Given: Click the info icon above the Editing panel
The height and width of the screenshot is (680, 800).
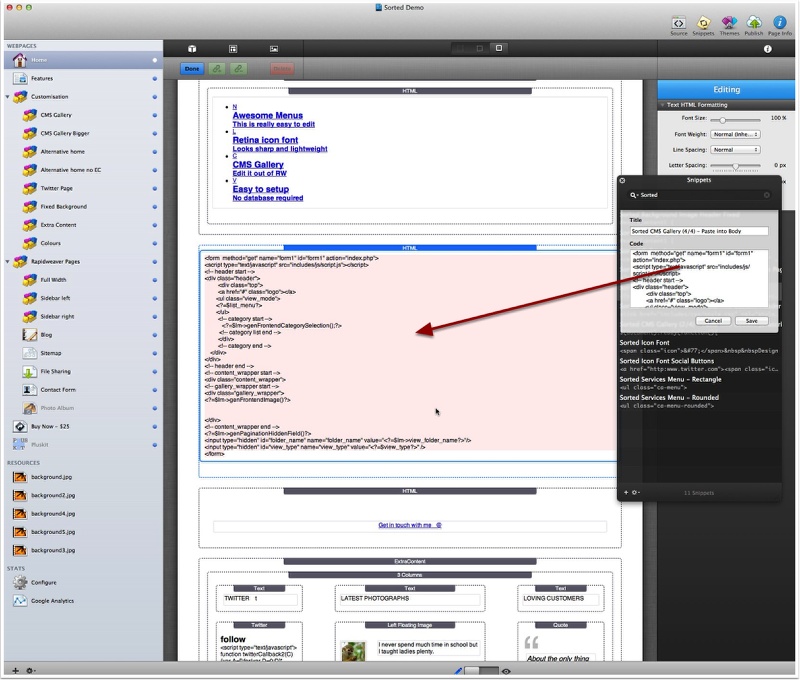Looking at the screenshot, I should pos(767,49).
